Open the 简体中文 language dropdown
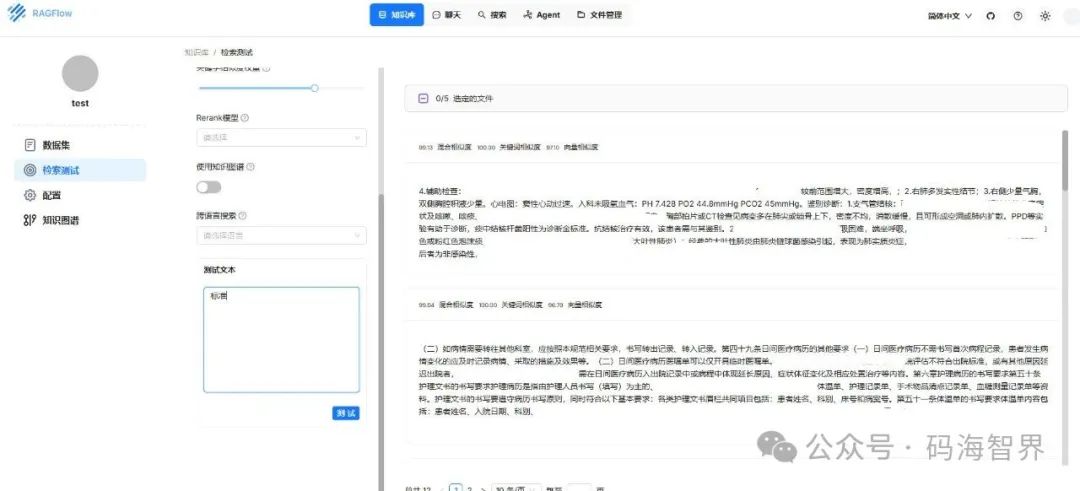 click(x=950, y=16)
